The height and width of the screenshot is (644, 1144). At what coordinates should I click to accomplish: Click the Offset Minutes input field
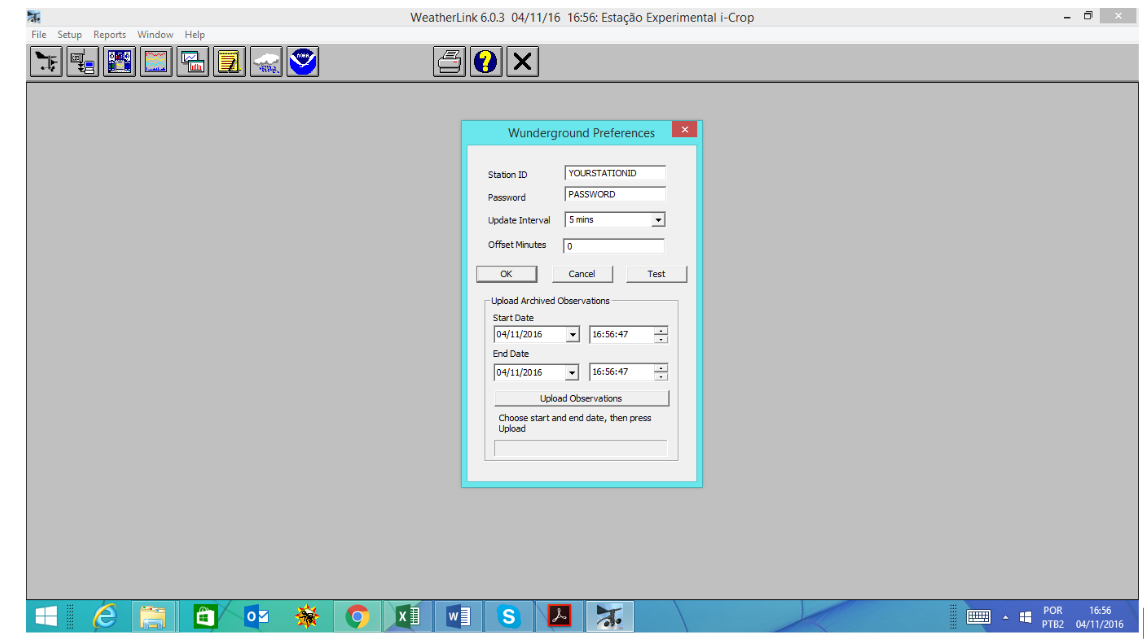(614, 246)
